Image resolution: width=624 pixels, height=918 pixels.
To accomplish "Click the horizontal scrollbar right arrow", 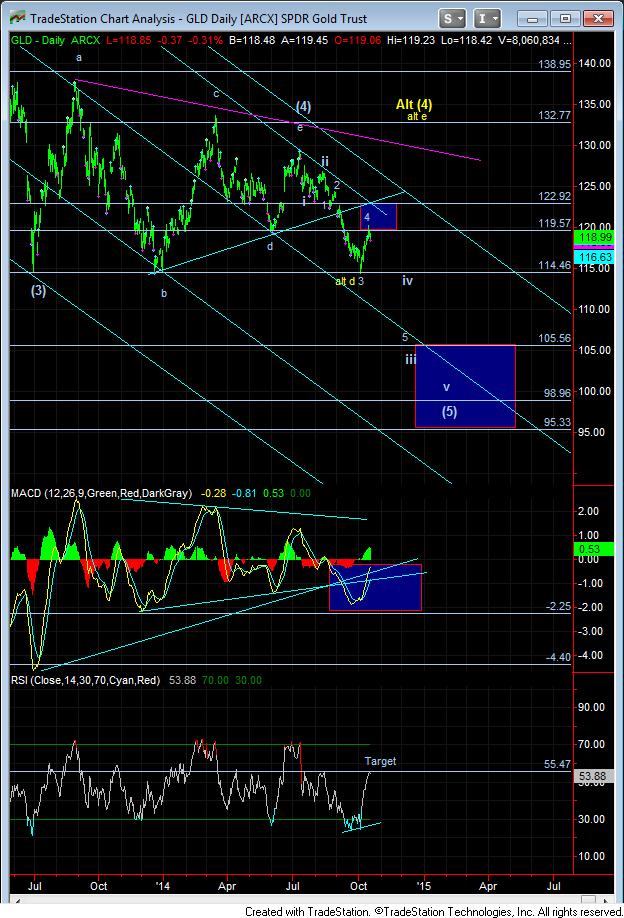I will 605,900.
